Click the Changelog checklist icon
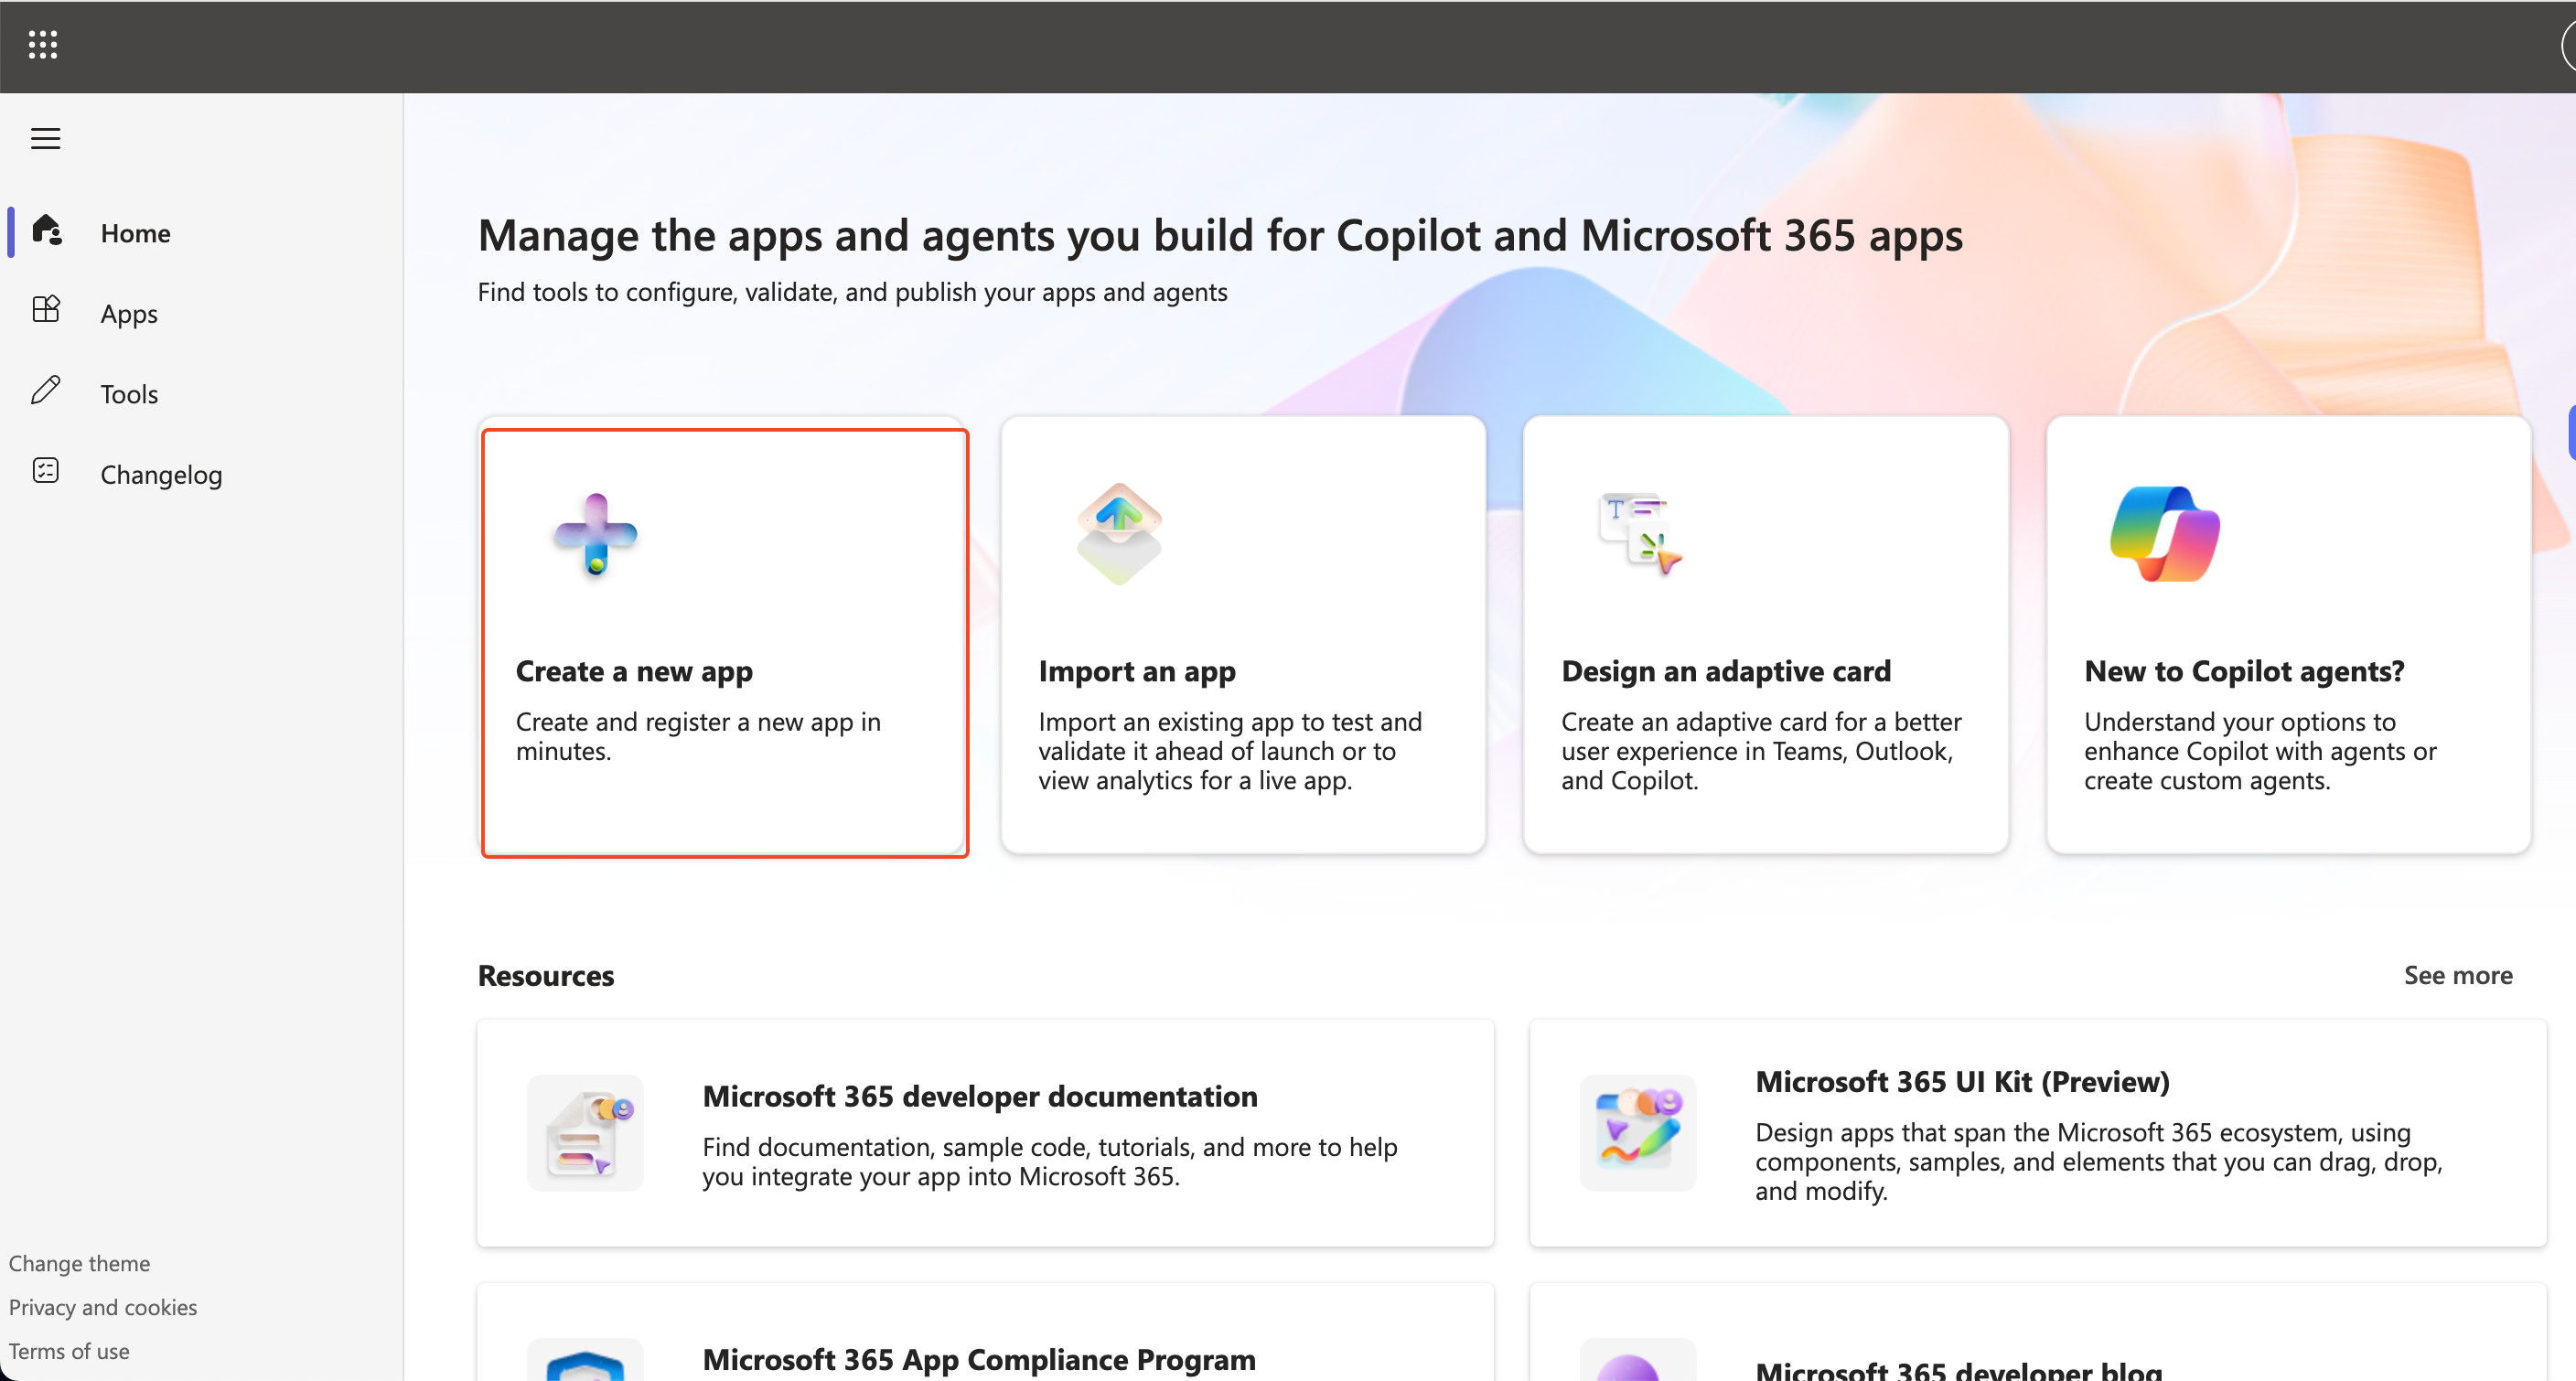Viewport: 2576px width, 1381px height. [x=46, y=471]
